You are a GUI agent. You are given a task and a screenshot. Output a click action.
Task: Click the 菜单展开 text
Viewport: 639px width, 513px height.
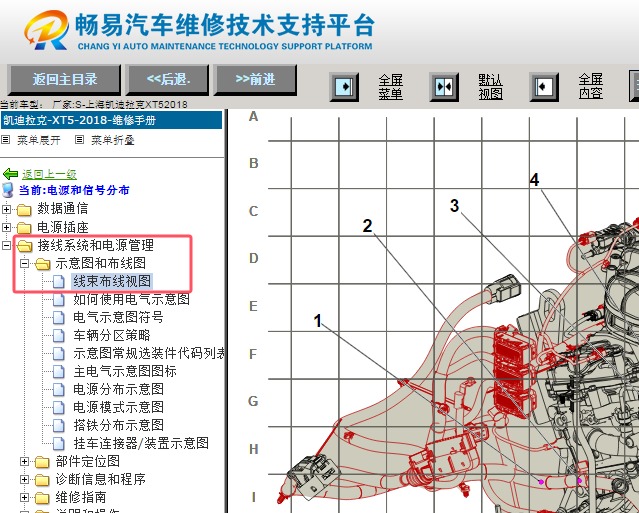coord(39,141)
